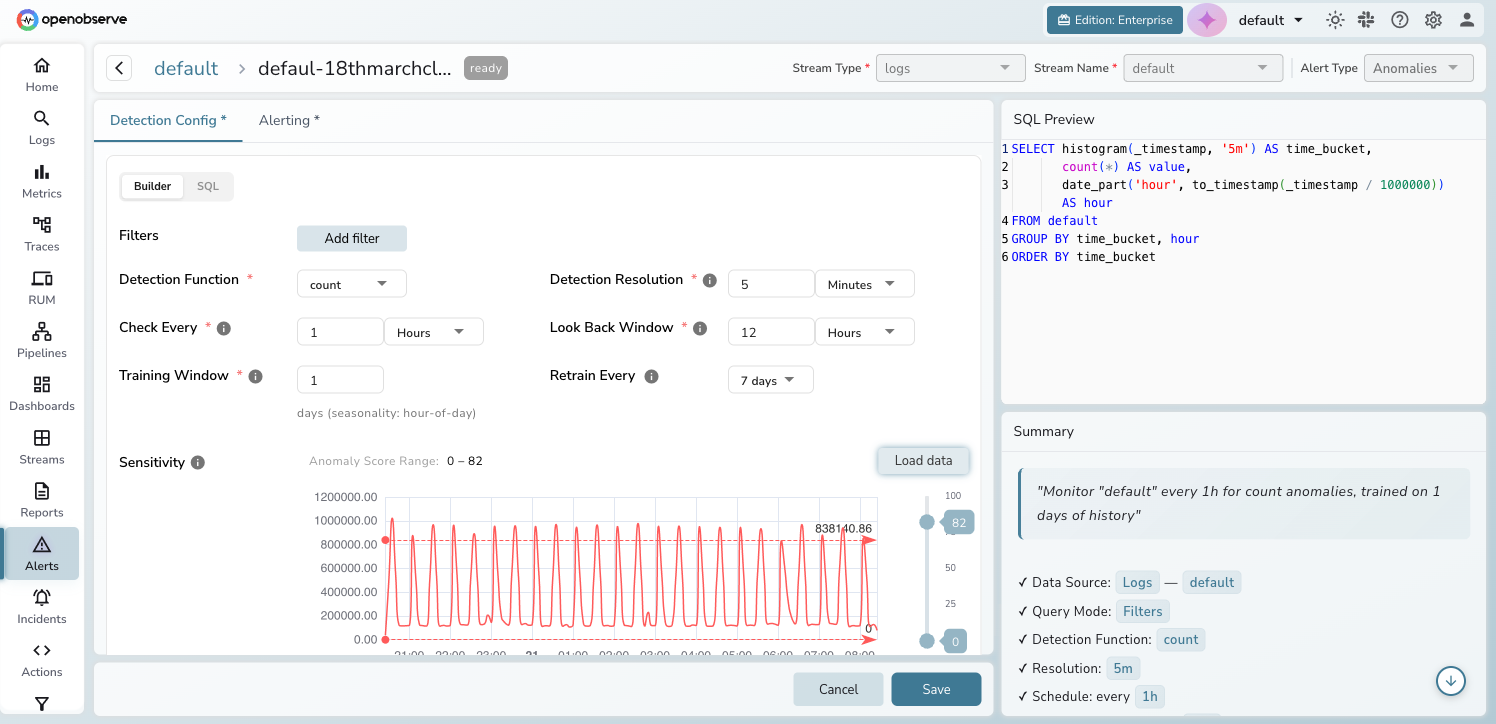Navigate to Metrics via sidebar icon

click(41, 180)
